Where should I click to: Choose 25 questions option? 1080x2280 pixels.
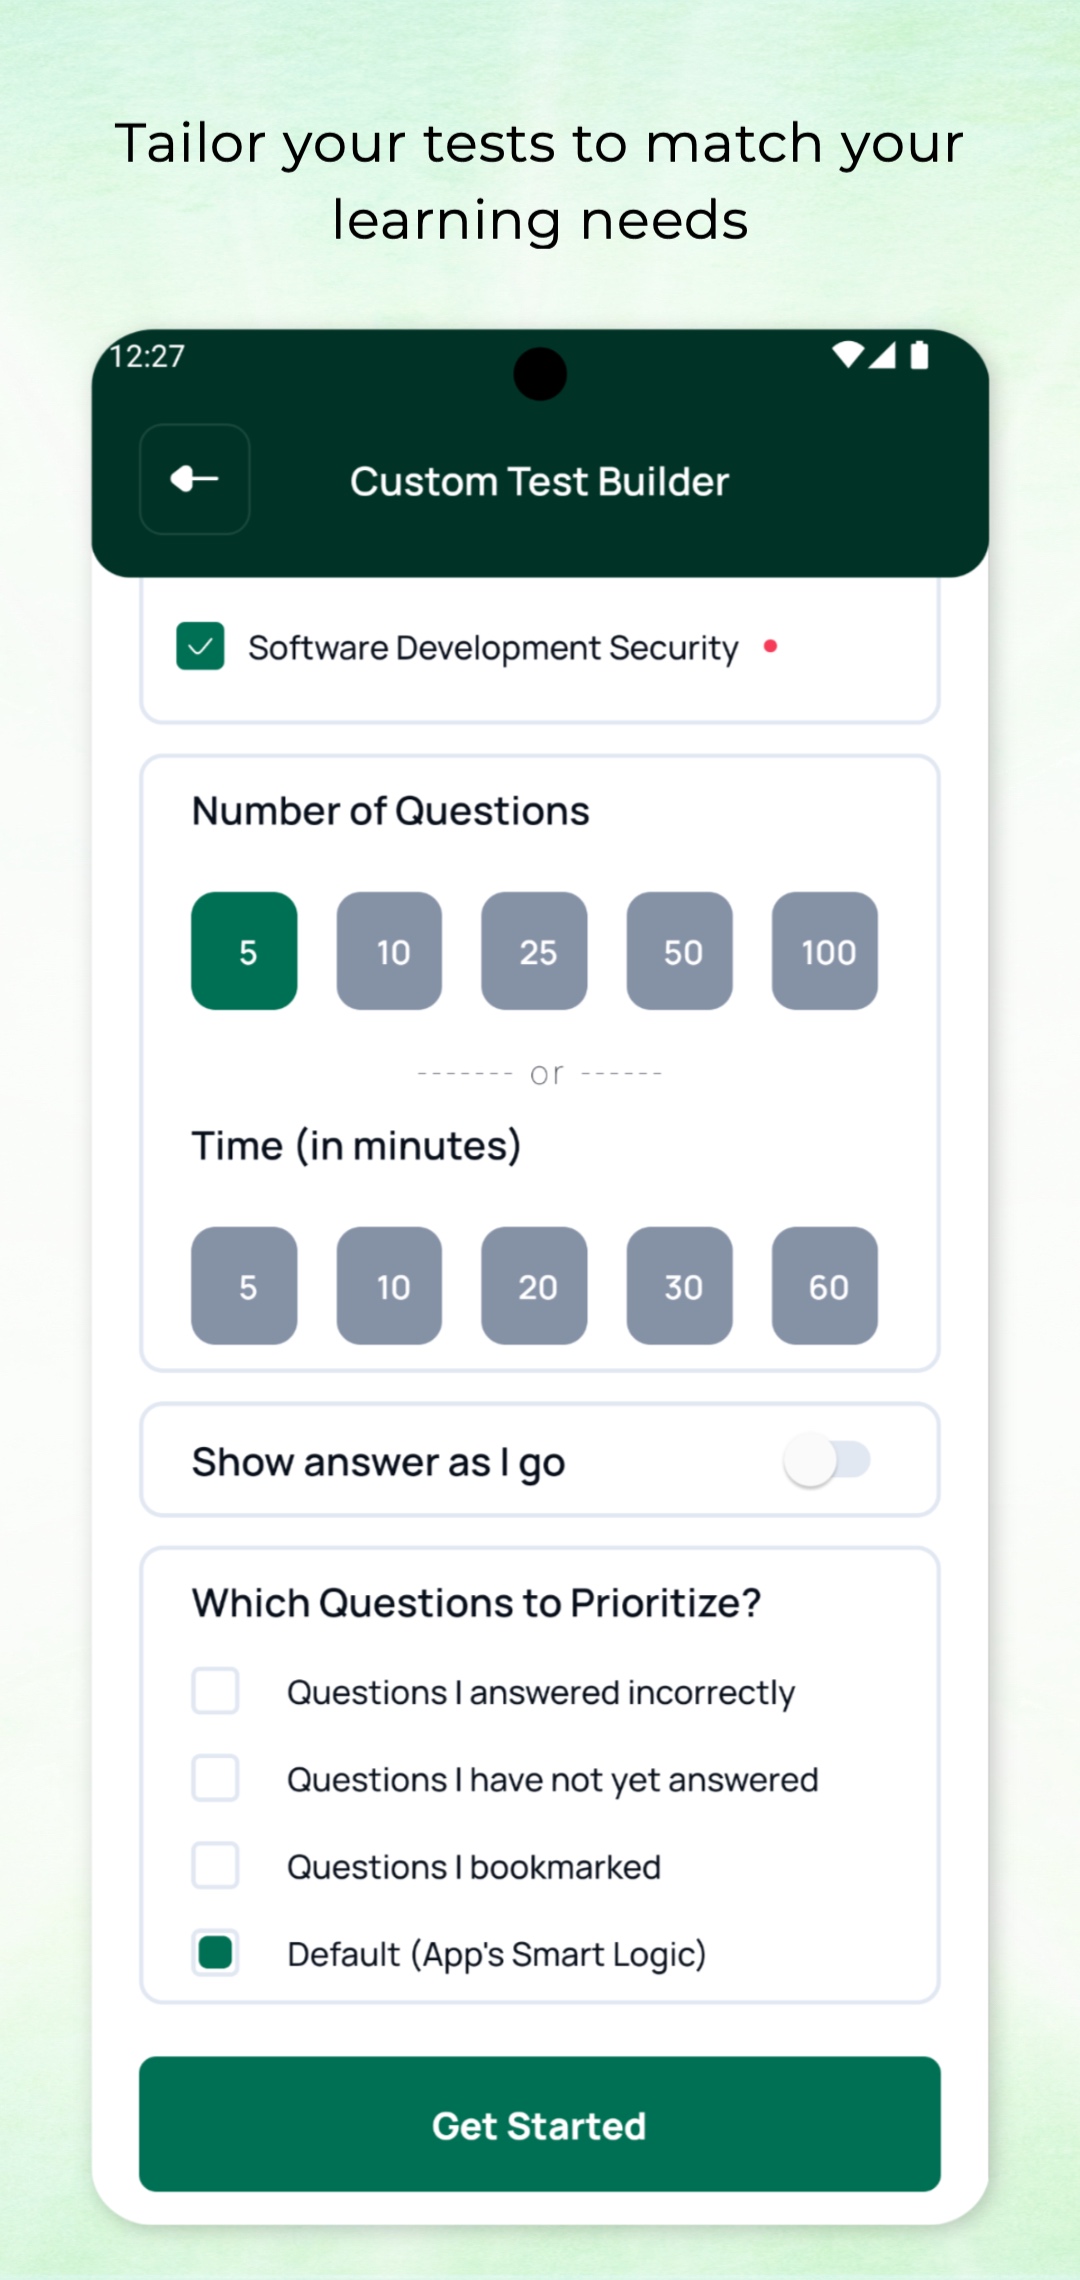coord(534,951)
